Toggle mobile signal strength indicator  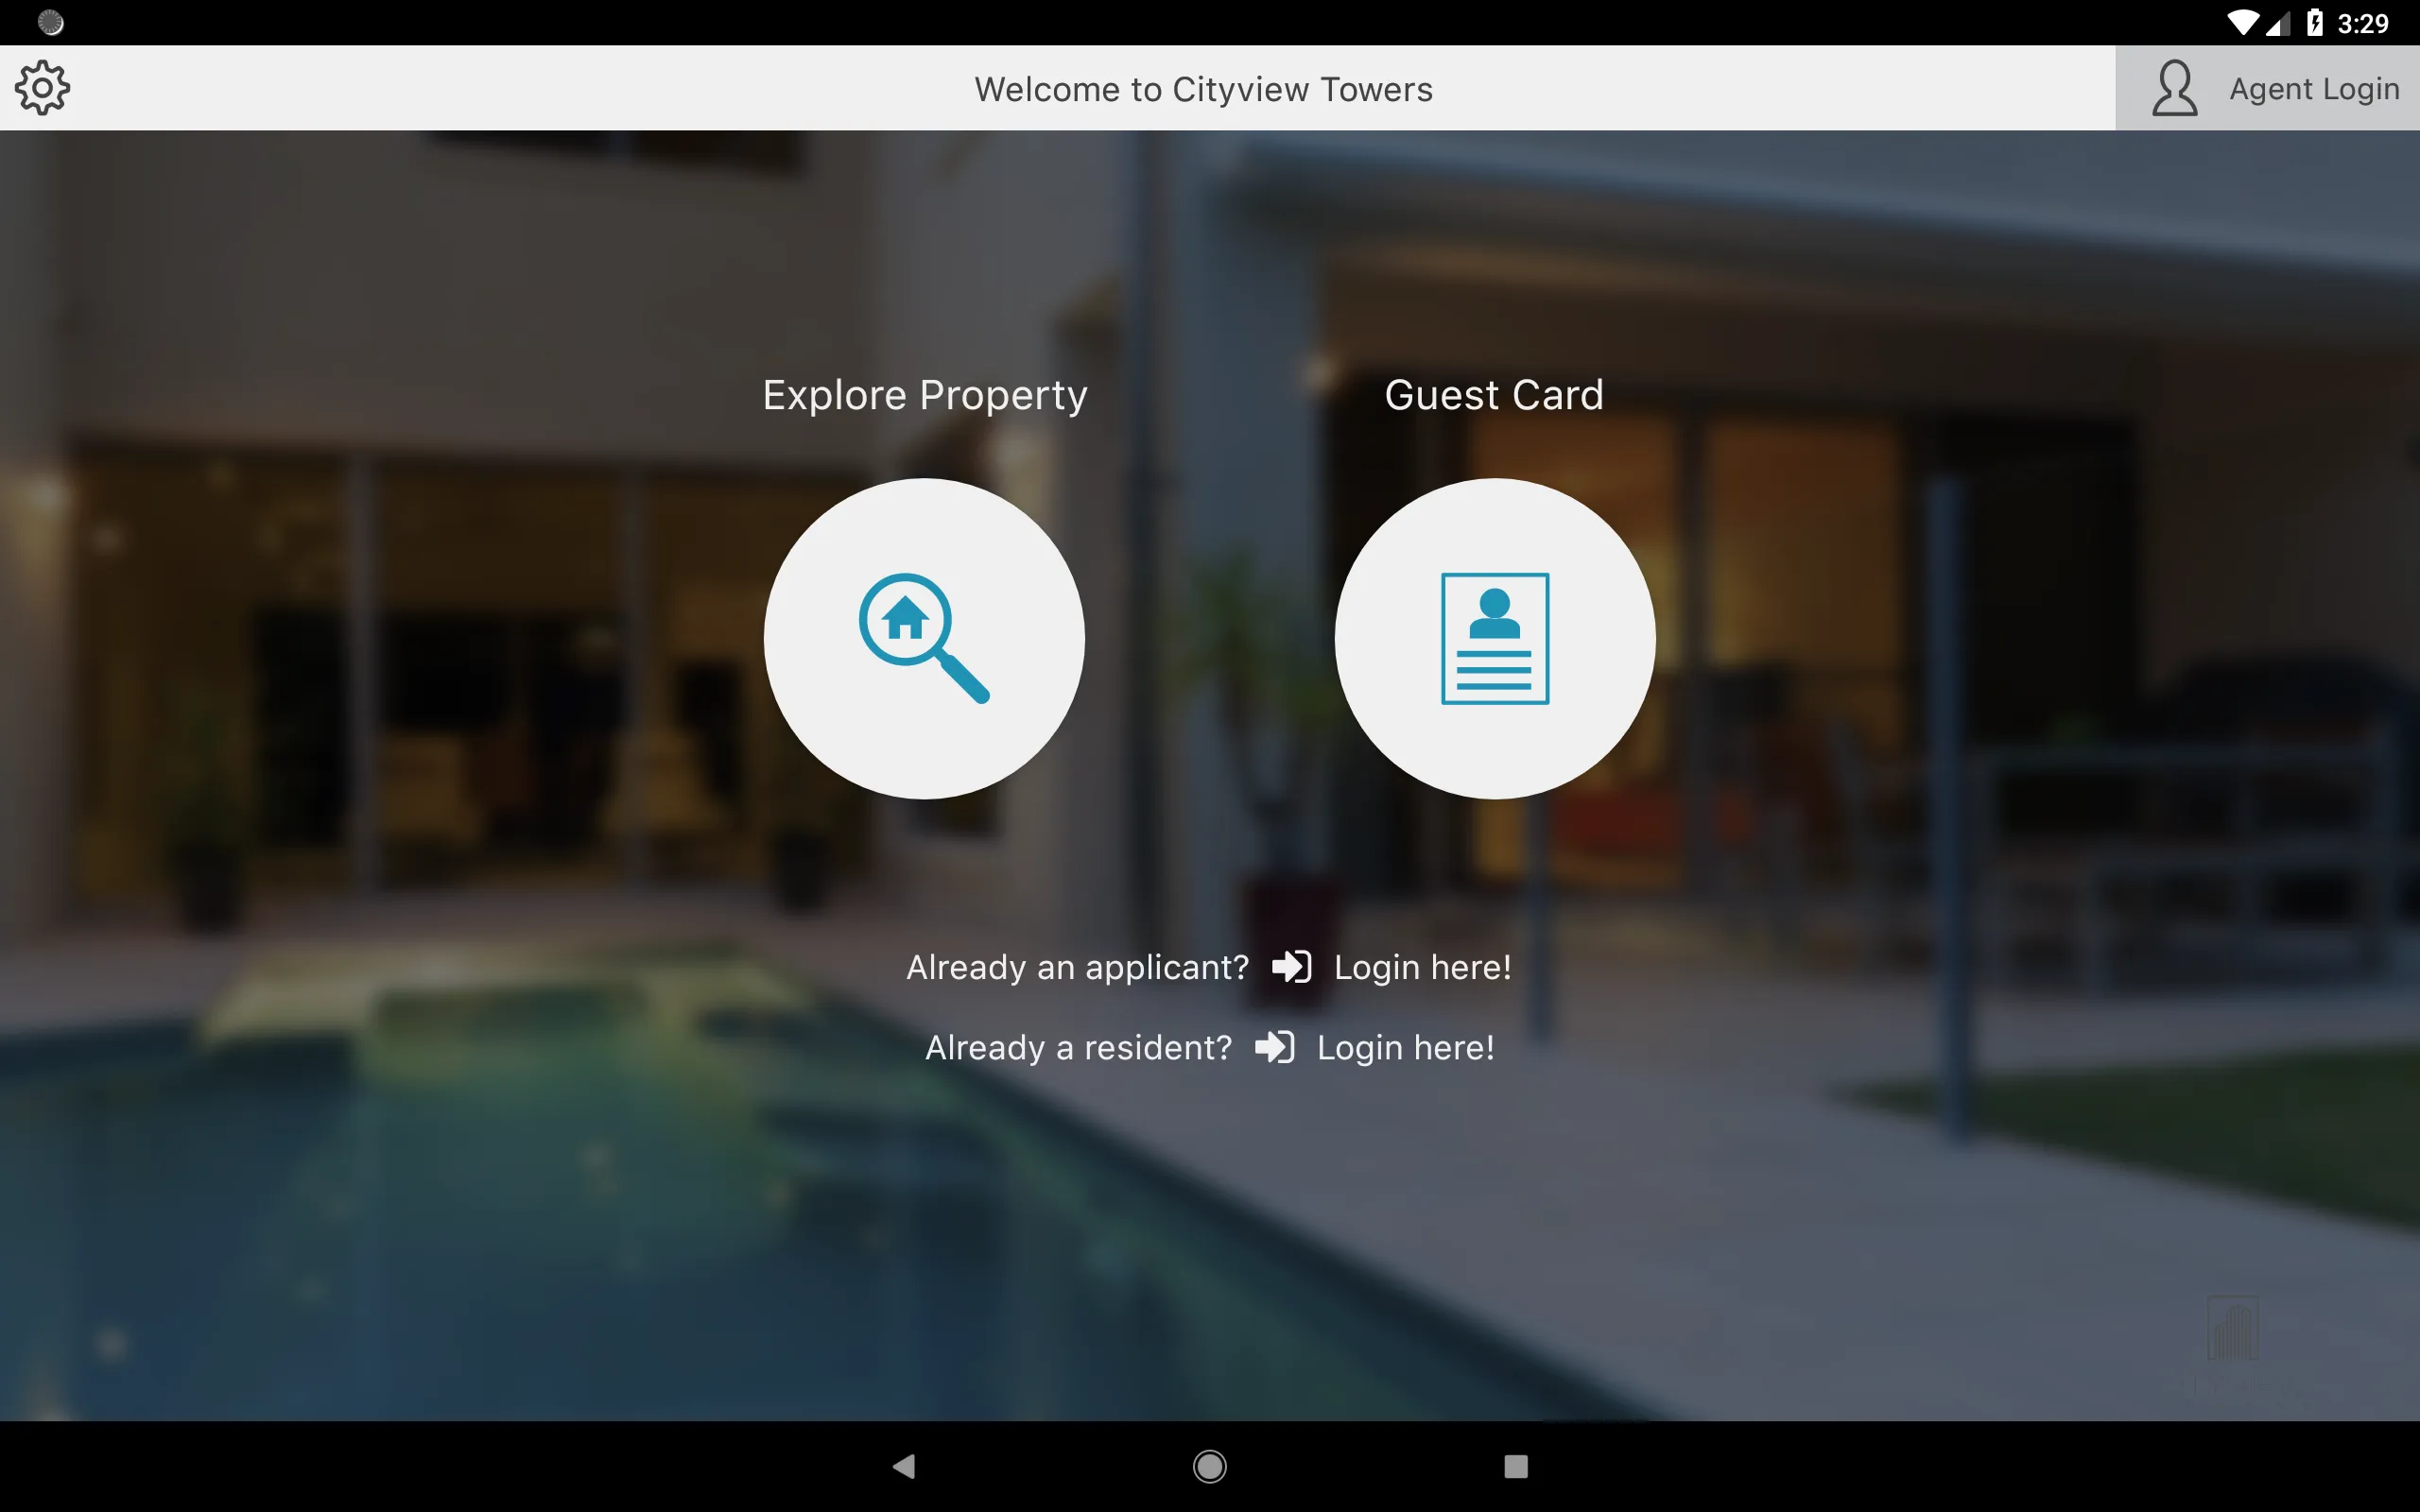point(2277,23)
